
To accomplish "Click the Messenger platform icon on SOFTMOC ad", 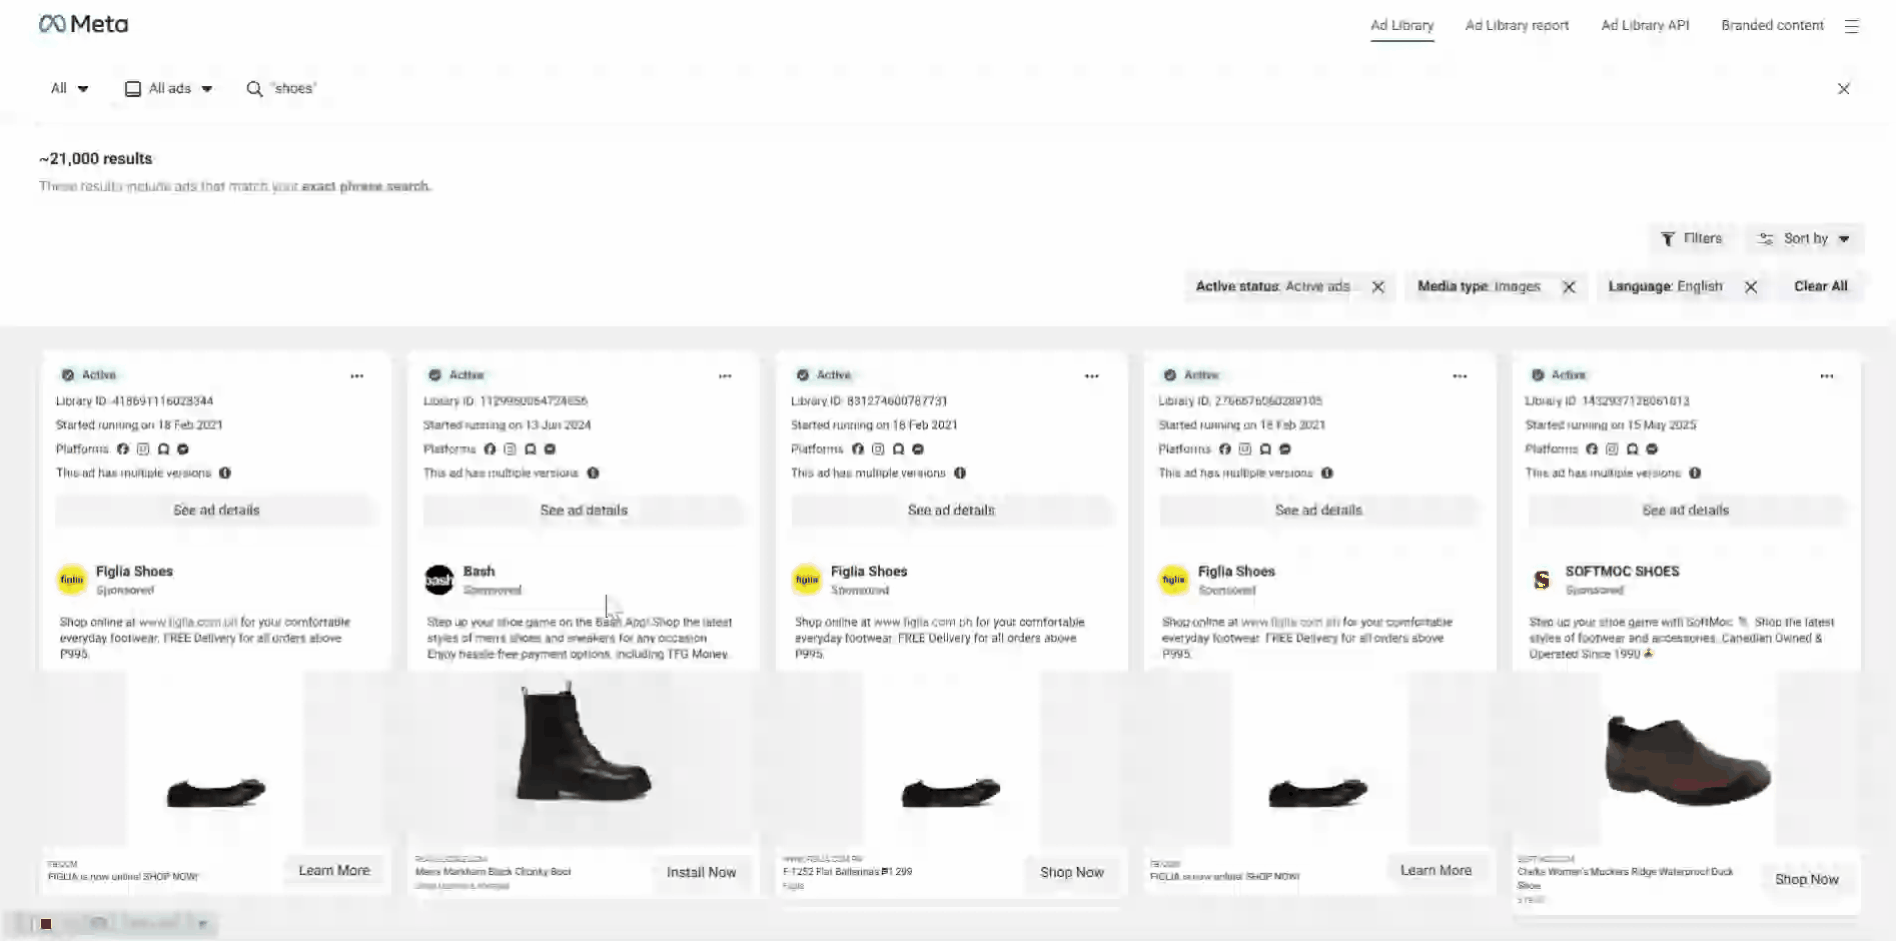I will pos(1652,450).
